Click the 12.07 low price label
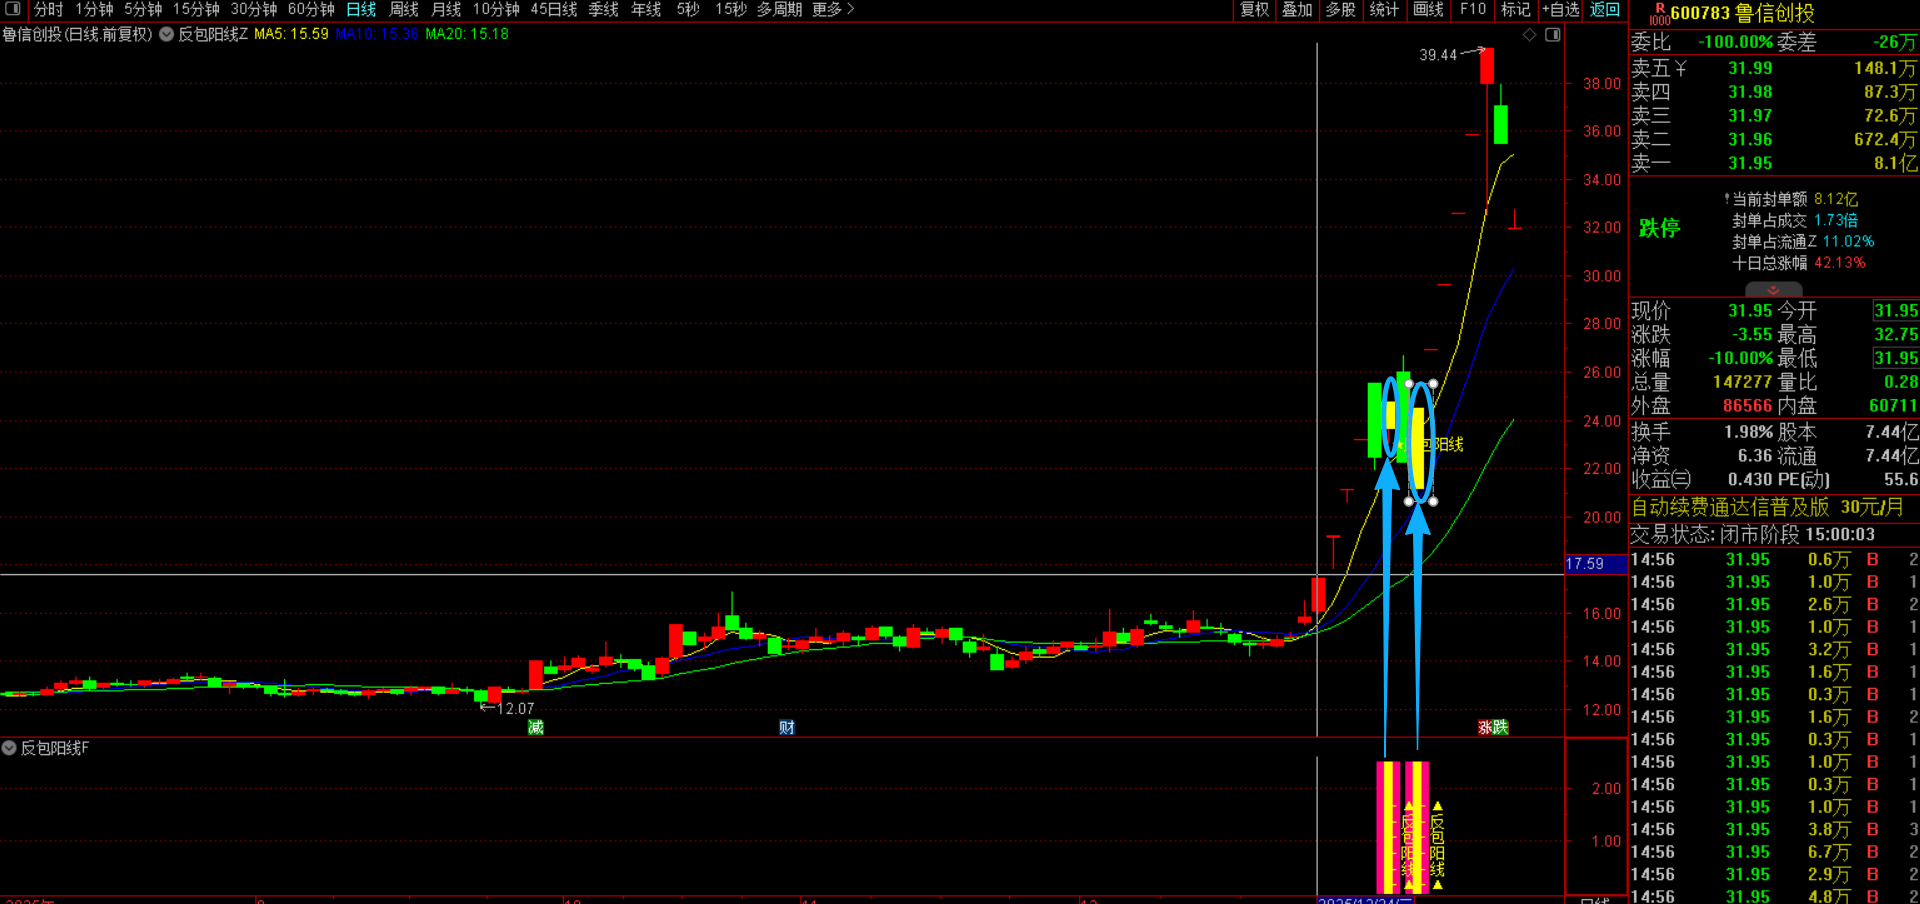Viewport: 1920px width, 904px height. tap(515, 708)
